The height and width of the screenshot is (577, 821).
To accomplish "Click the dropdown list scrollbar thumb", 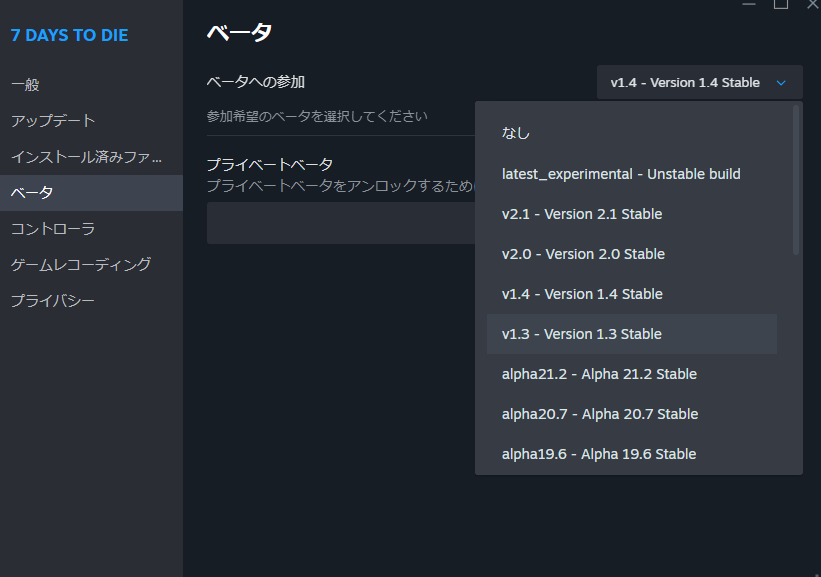I will [x=796, y=180].
